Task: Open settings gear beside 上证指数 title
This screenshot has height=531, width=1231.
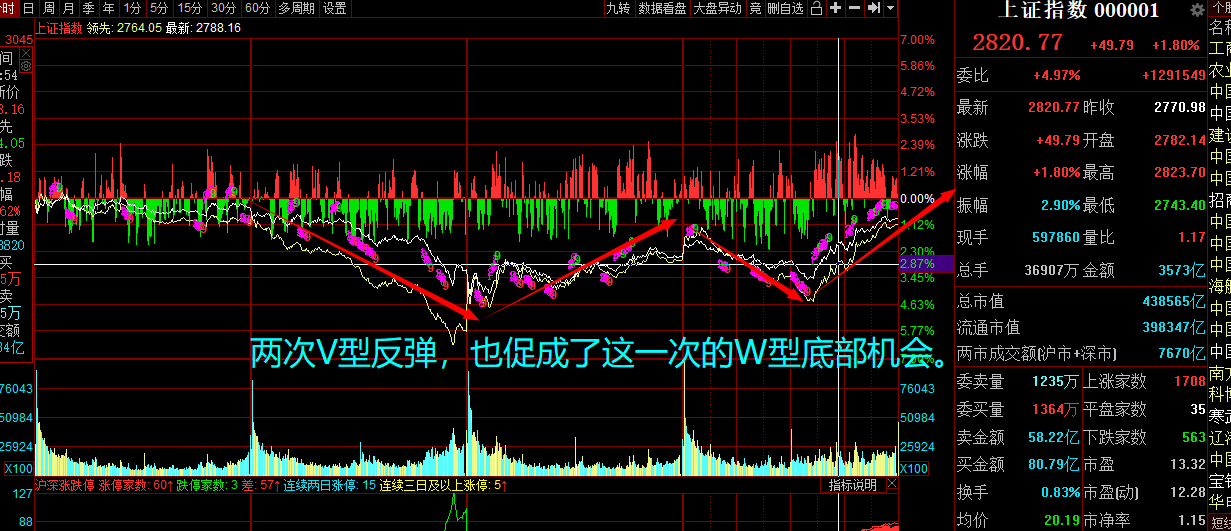Action: (x=1197, y=10)
